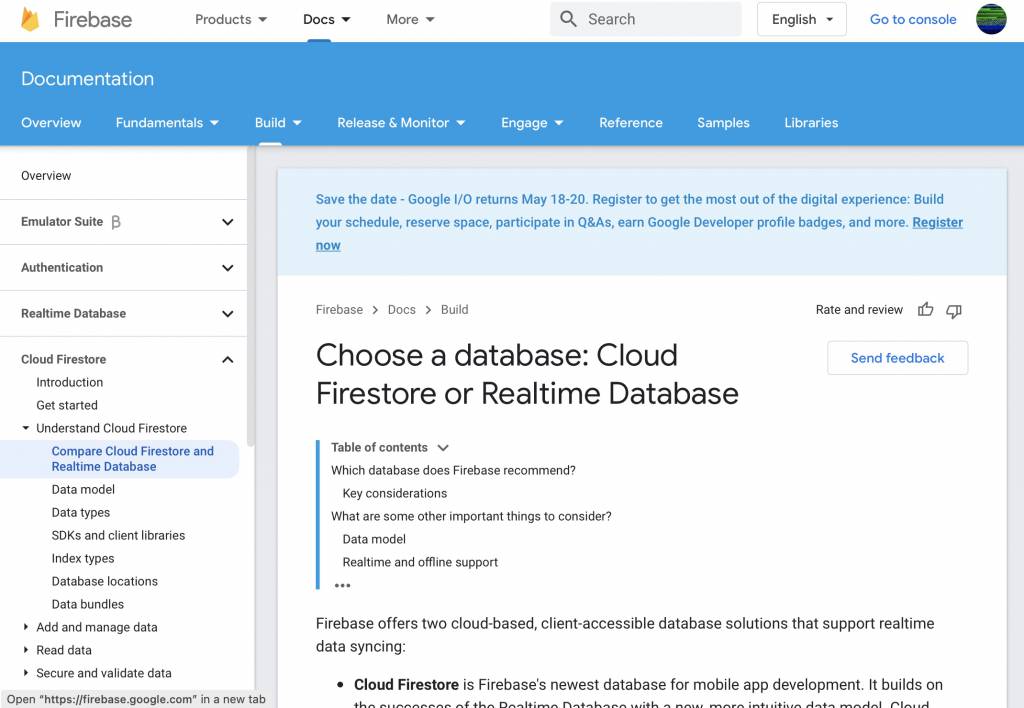Click the thumbs down rating icon
The width and height of the screenshot is (1024, 708).
954,311
